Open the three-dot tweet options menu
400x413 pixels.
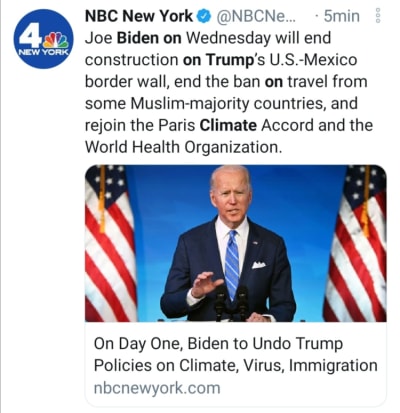[378, 16]
